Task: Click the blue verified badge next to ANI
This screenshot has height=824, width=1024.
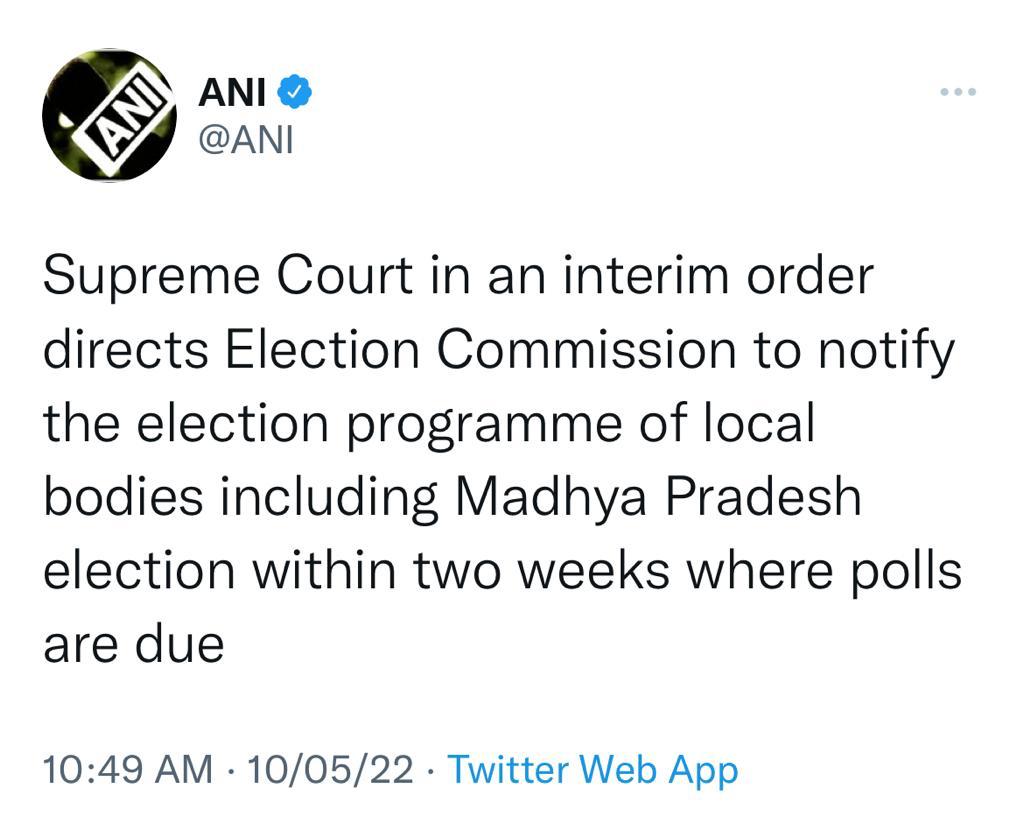Action: point(295,92)
